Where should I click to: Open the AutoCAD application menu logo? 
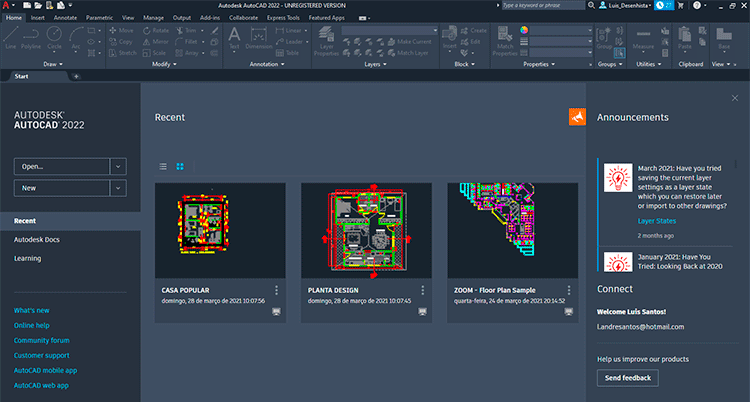[x=6, y=5]
